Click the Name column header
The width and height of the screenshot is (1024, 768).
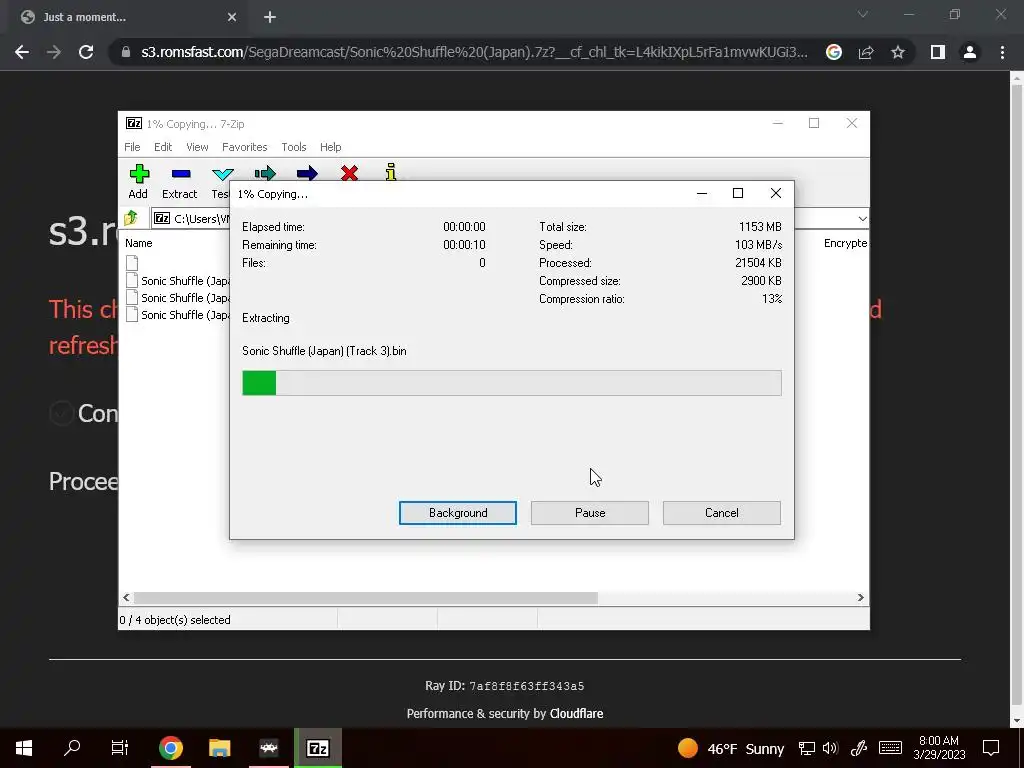[139, 243]
